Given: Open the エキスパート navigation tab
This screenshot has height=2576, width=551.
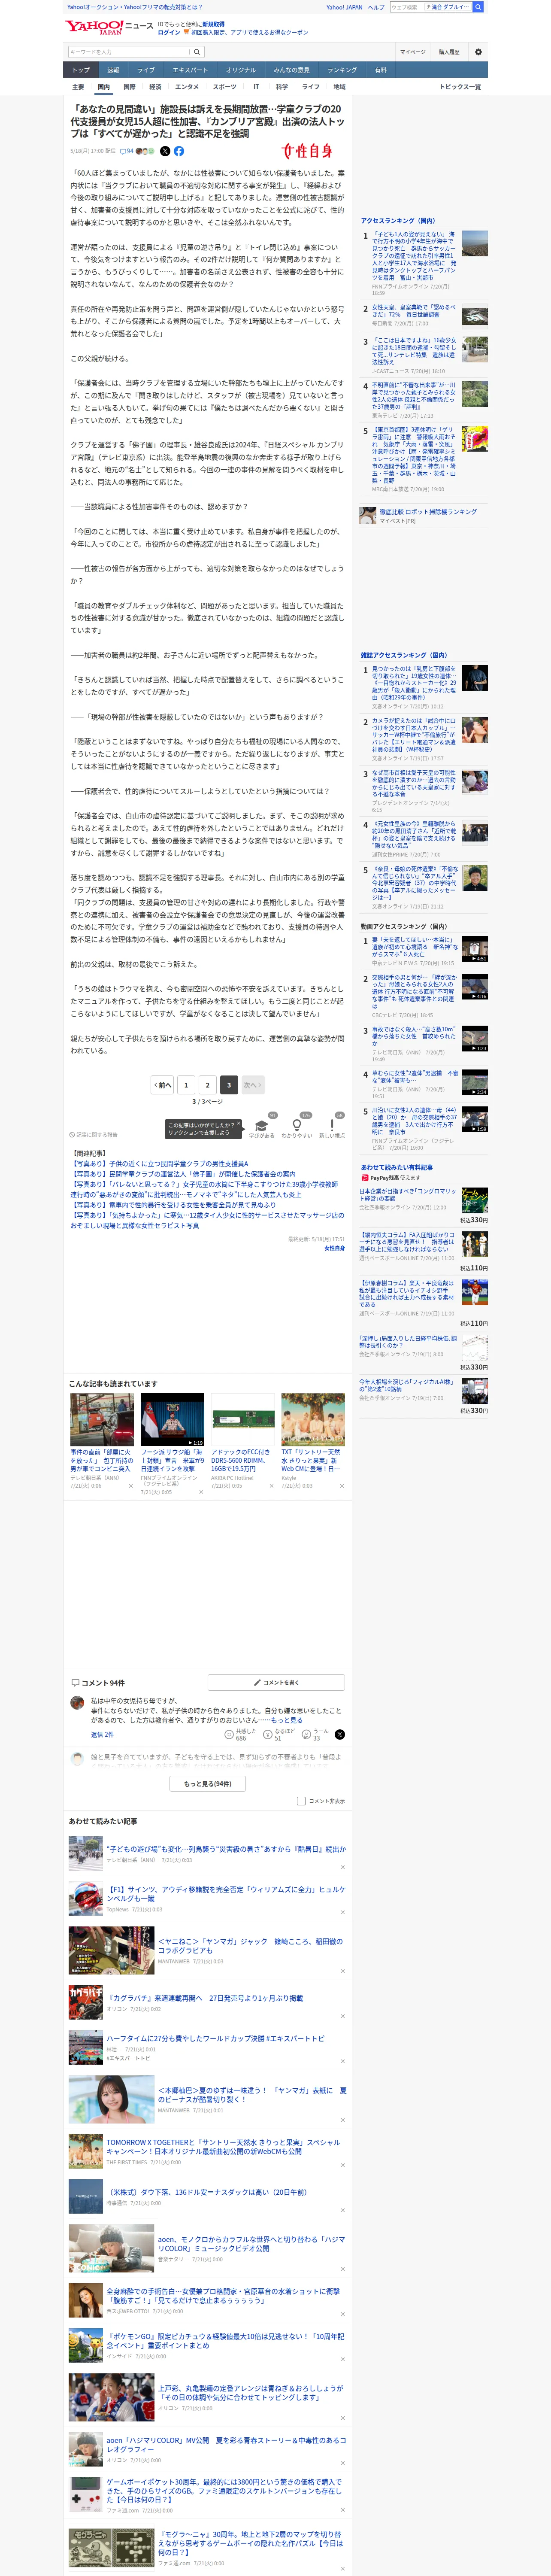Looking at the screenshot, I should tap(190, 70).
